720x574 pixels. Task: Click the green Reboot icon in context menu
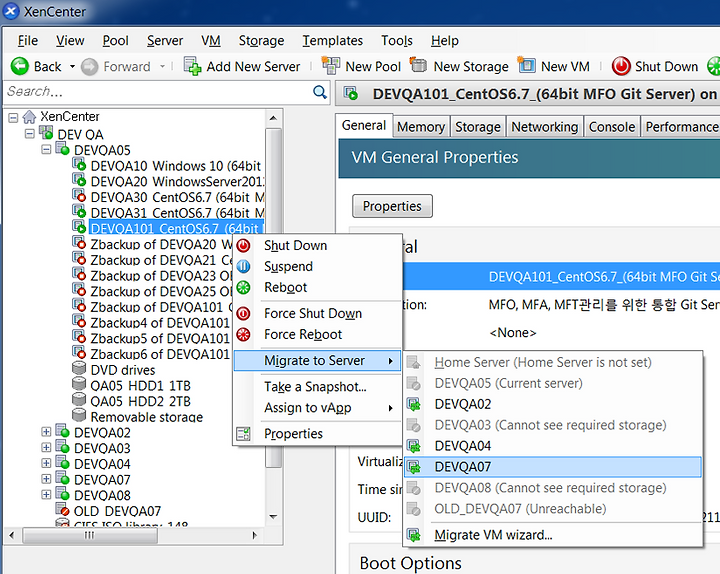pyautogui.click(x=243, y=287)
